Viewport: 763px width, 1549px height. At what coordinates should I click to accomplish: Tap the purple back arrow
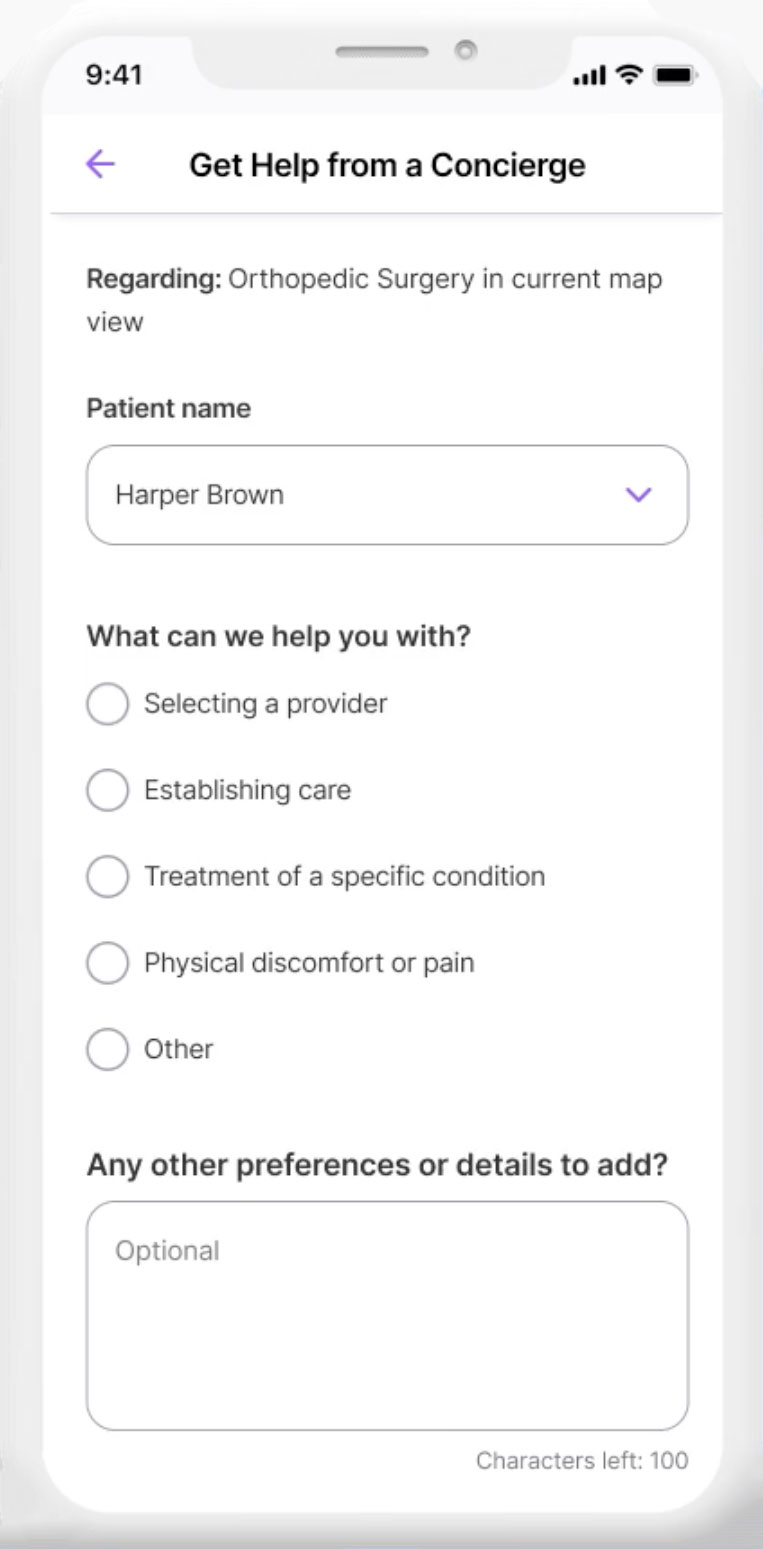click(x=101, y=164)
